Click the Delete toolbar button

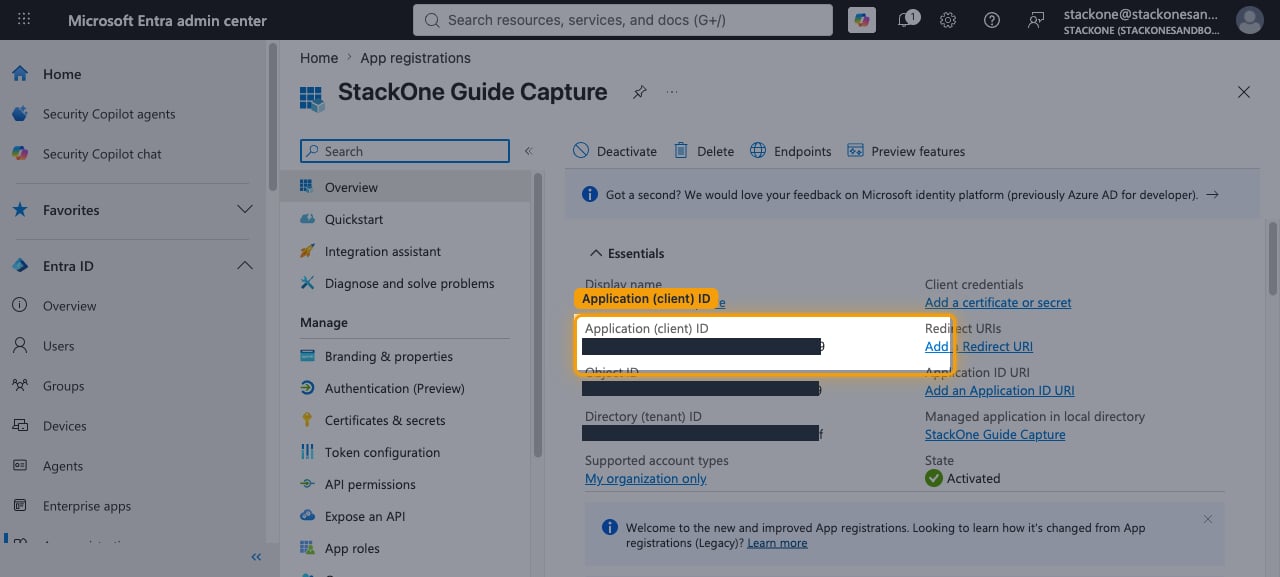click(704, 151)
